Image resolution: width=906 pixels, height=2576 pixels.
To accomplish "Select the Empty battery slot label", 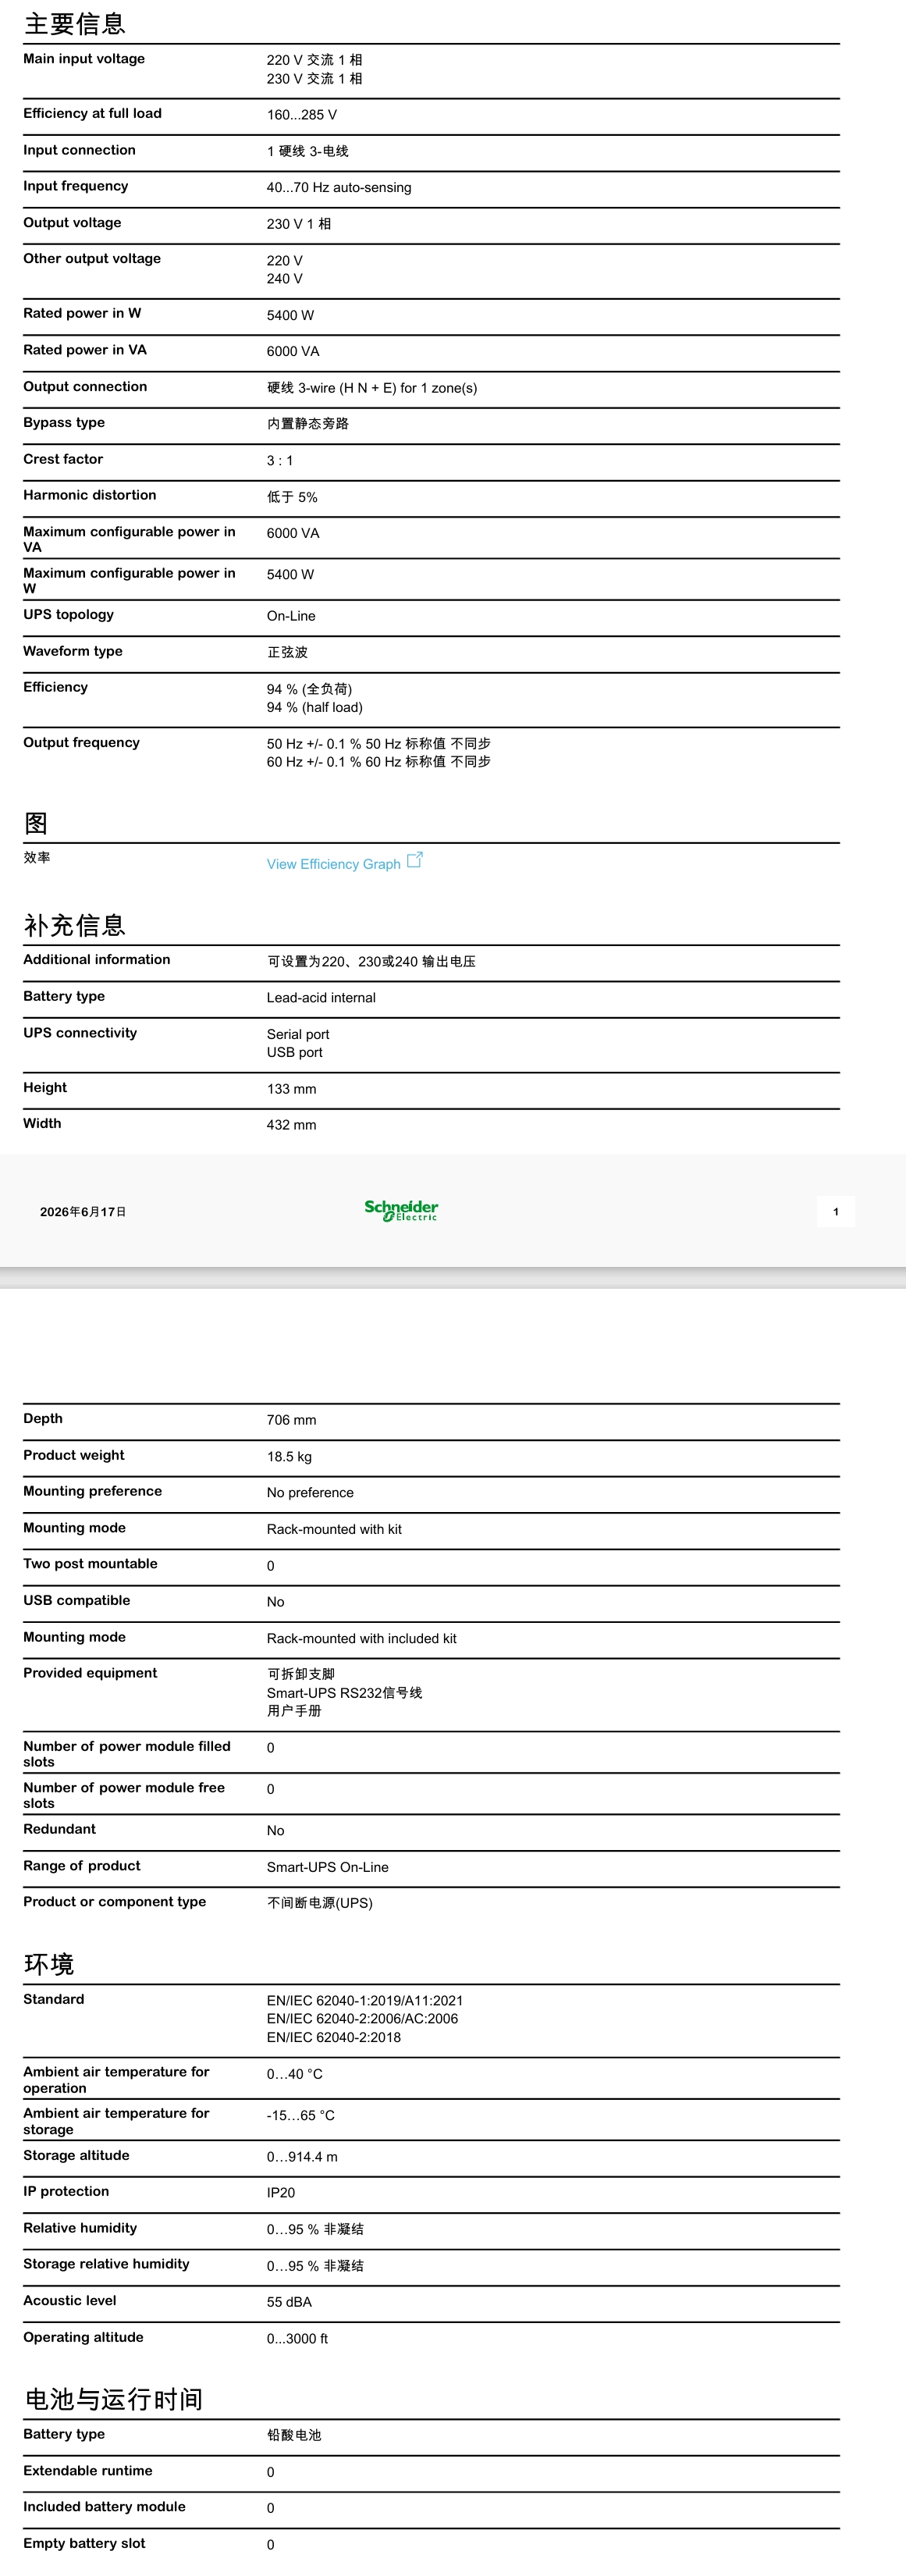I will coord(85,2543).
